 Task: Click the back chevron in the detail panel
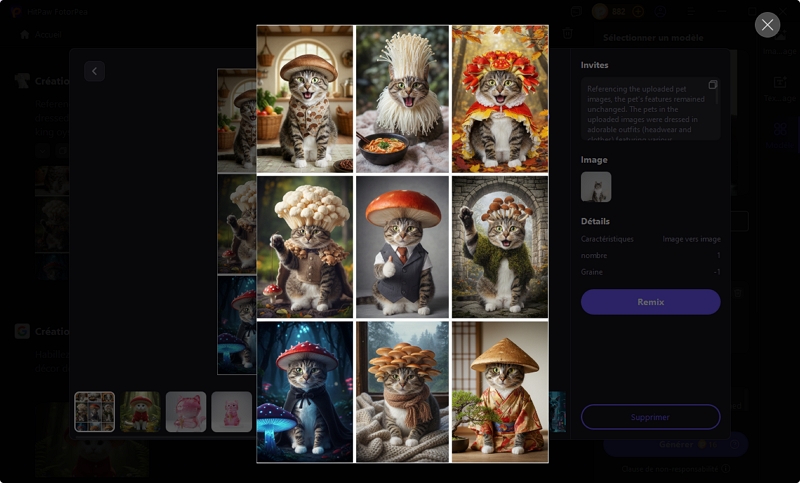pyautogui.click(x=95, y=71)
